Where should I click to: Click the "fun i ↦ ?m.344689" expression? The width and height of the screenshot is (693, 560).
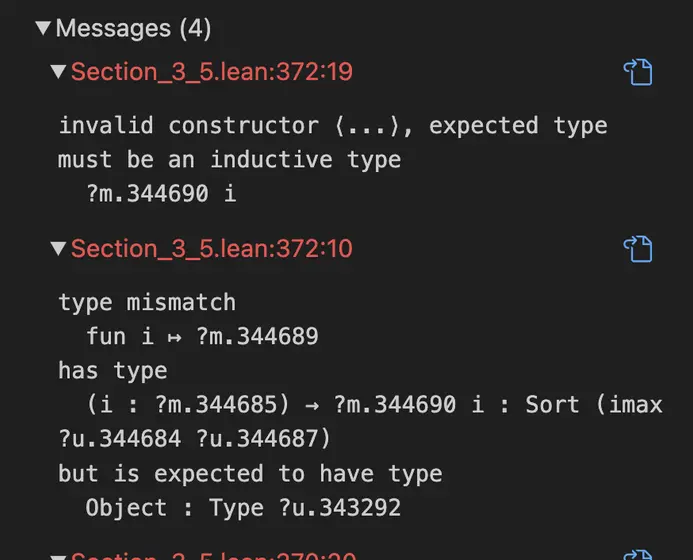click(202, 336)
